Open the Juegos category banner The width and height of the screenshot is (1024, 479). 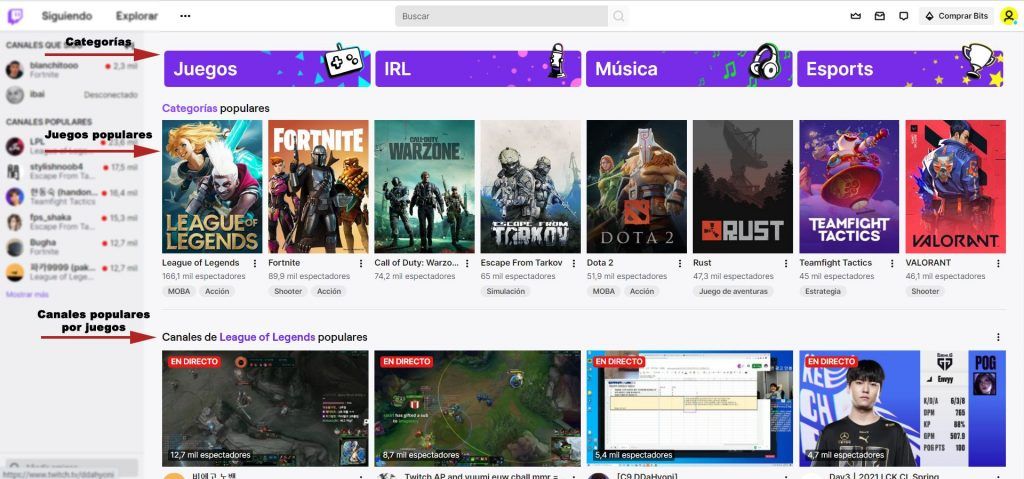pos(267,69)
